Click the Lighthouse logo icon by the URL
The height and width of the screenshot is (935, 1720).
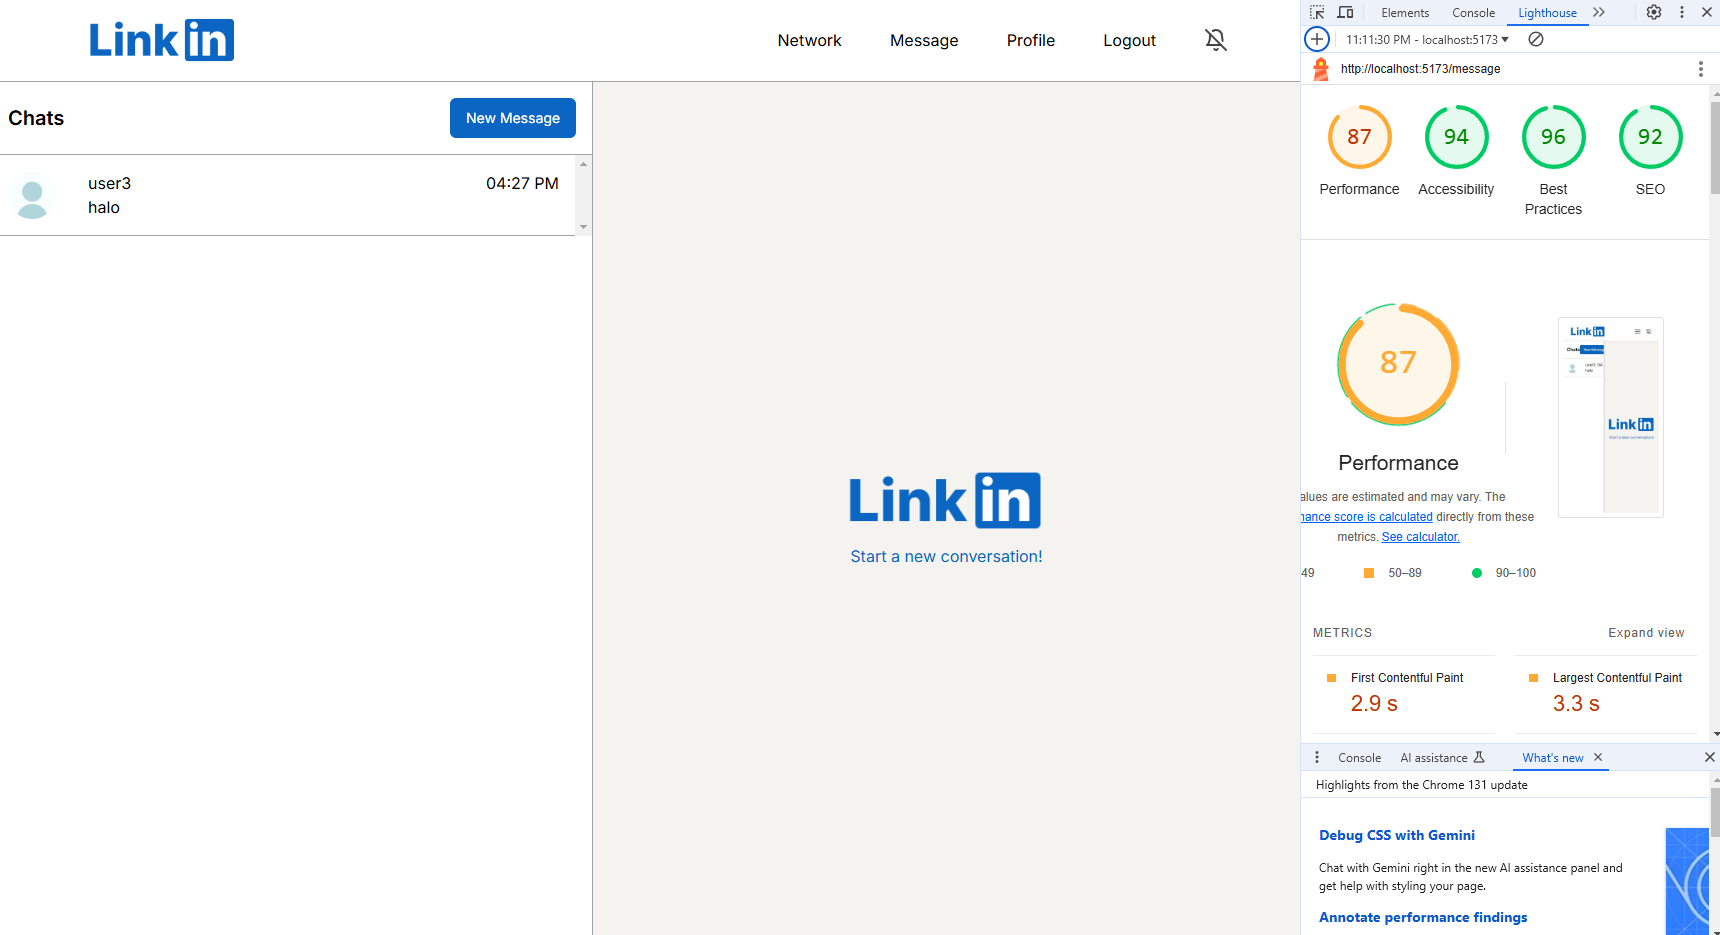[x=1321, y=69]
